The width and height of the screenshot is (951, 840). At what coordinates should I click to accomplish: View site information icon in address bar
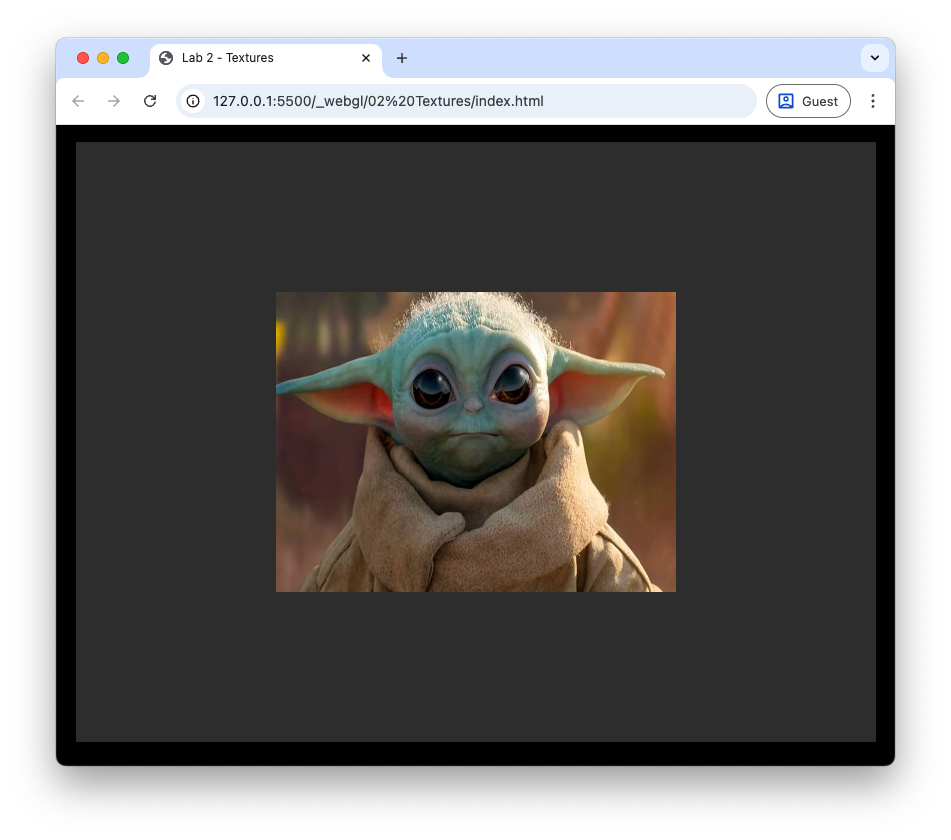pos(193,101)
